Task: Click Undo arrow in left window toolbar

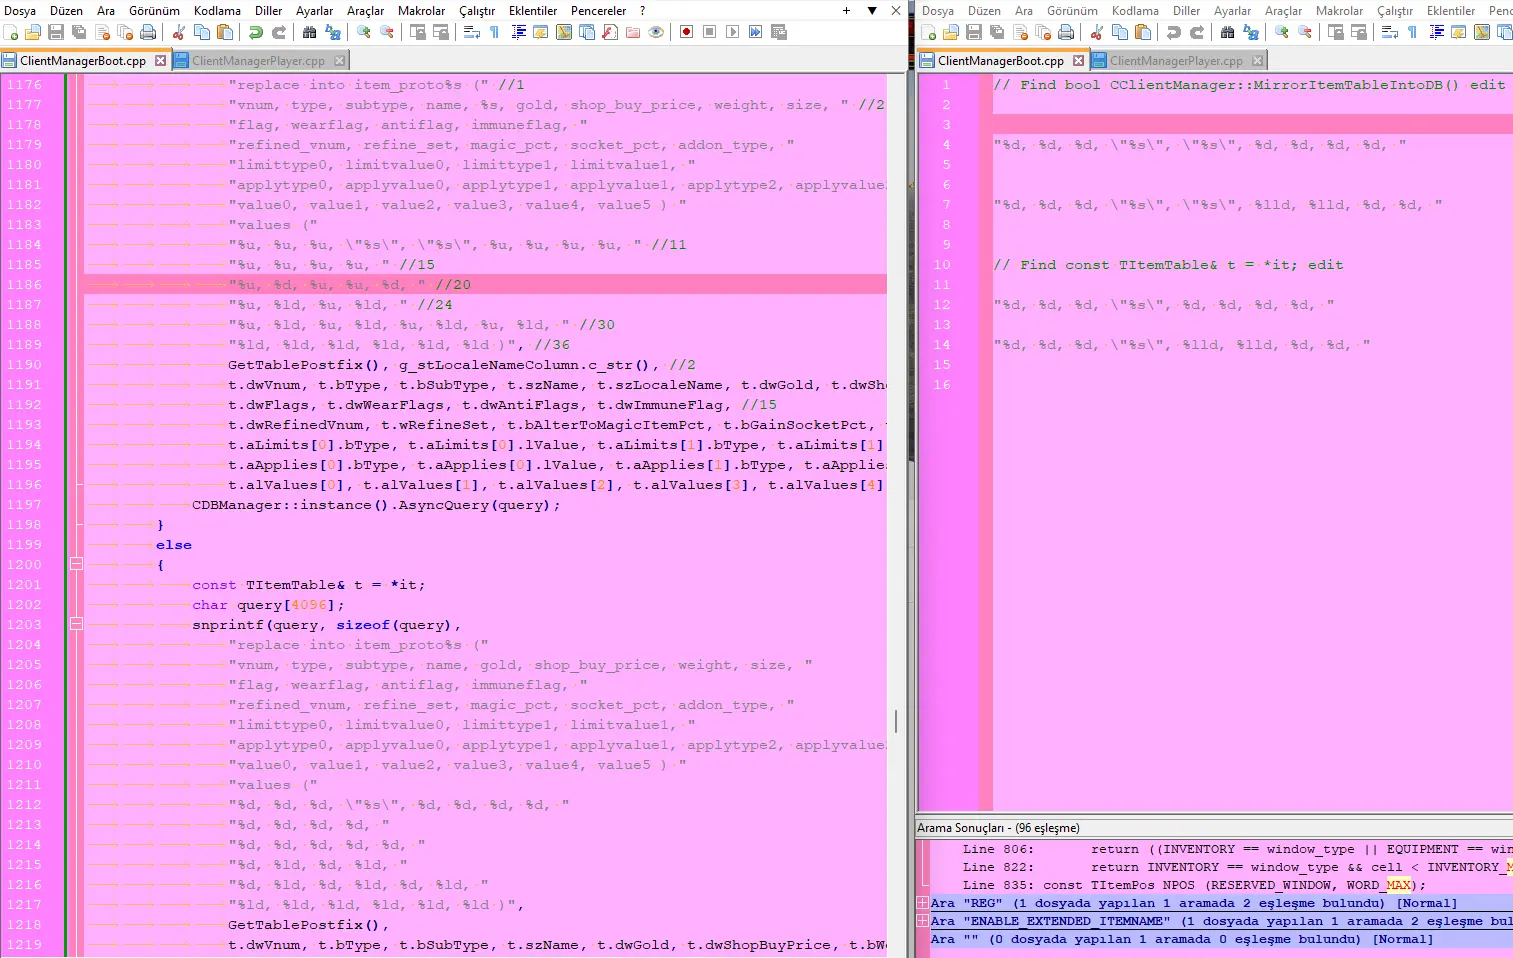Action: 256,32
